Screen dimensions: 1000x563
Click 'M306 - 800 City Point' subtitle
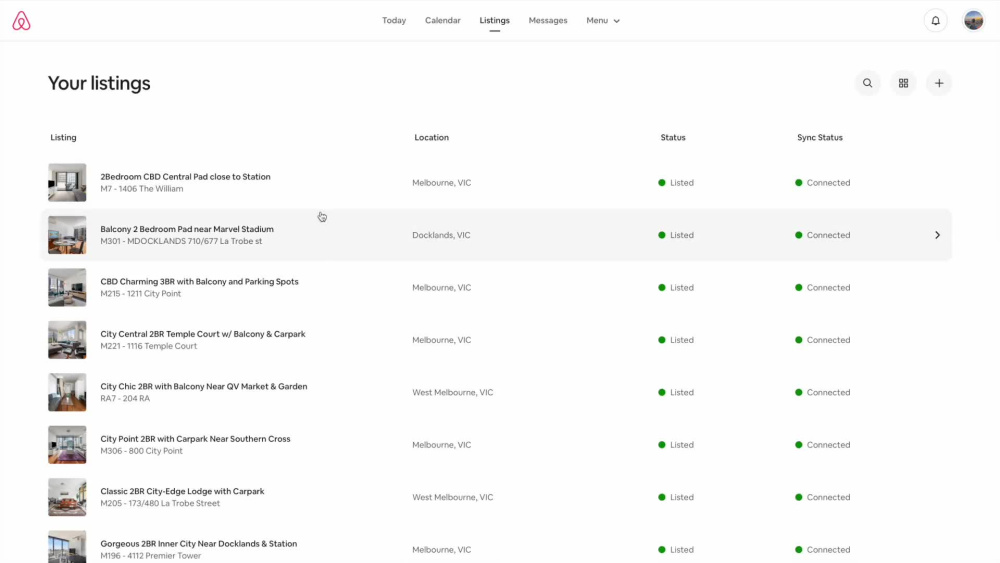point(141,451)
